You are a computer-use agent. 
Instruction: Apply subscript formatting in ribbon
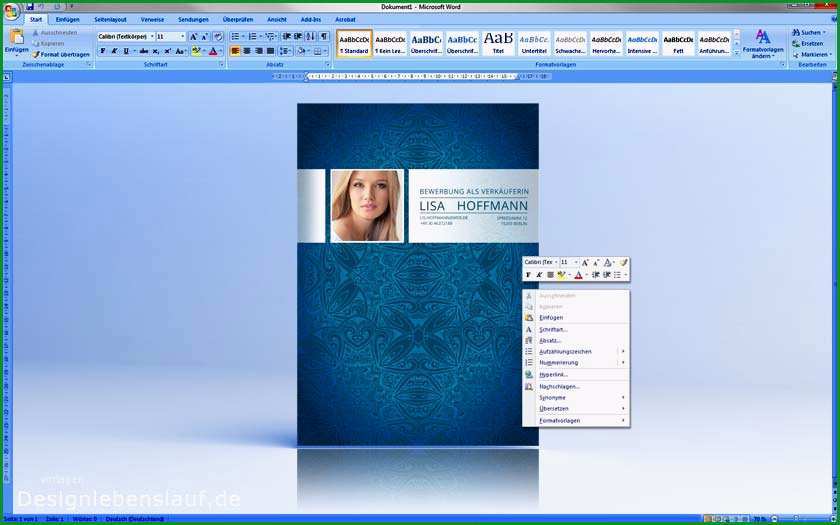[155, 51]
